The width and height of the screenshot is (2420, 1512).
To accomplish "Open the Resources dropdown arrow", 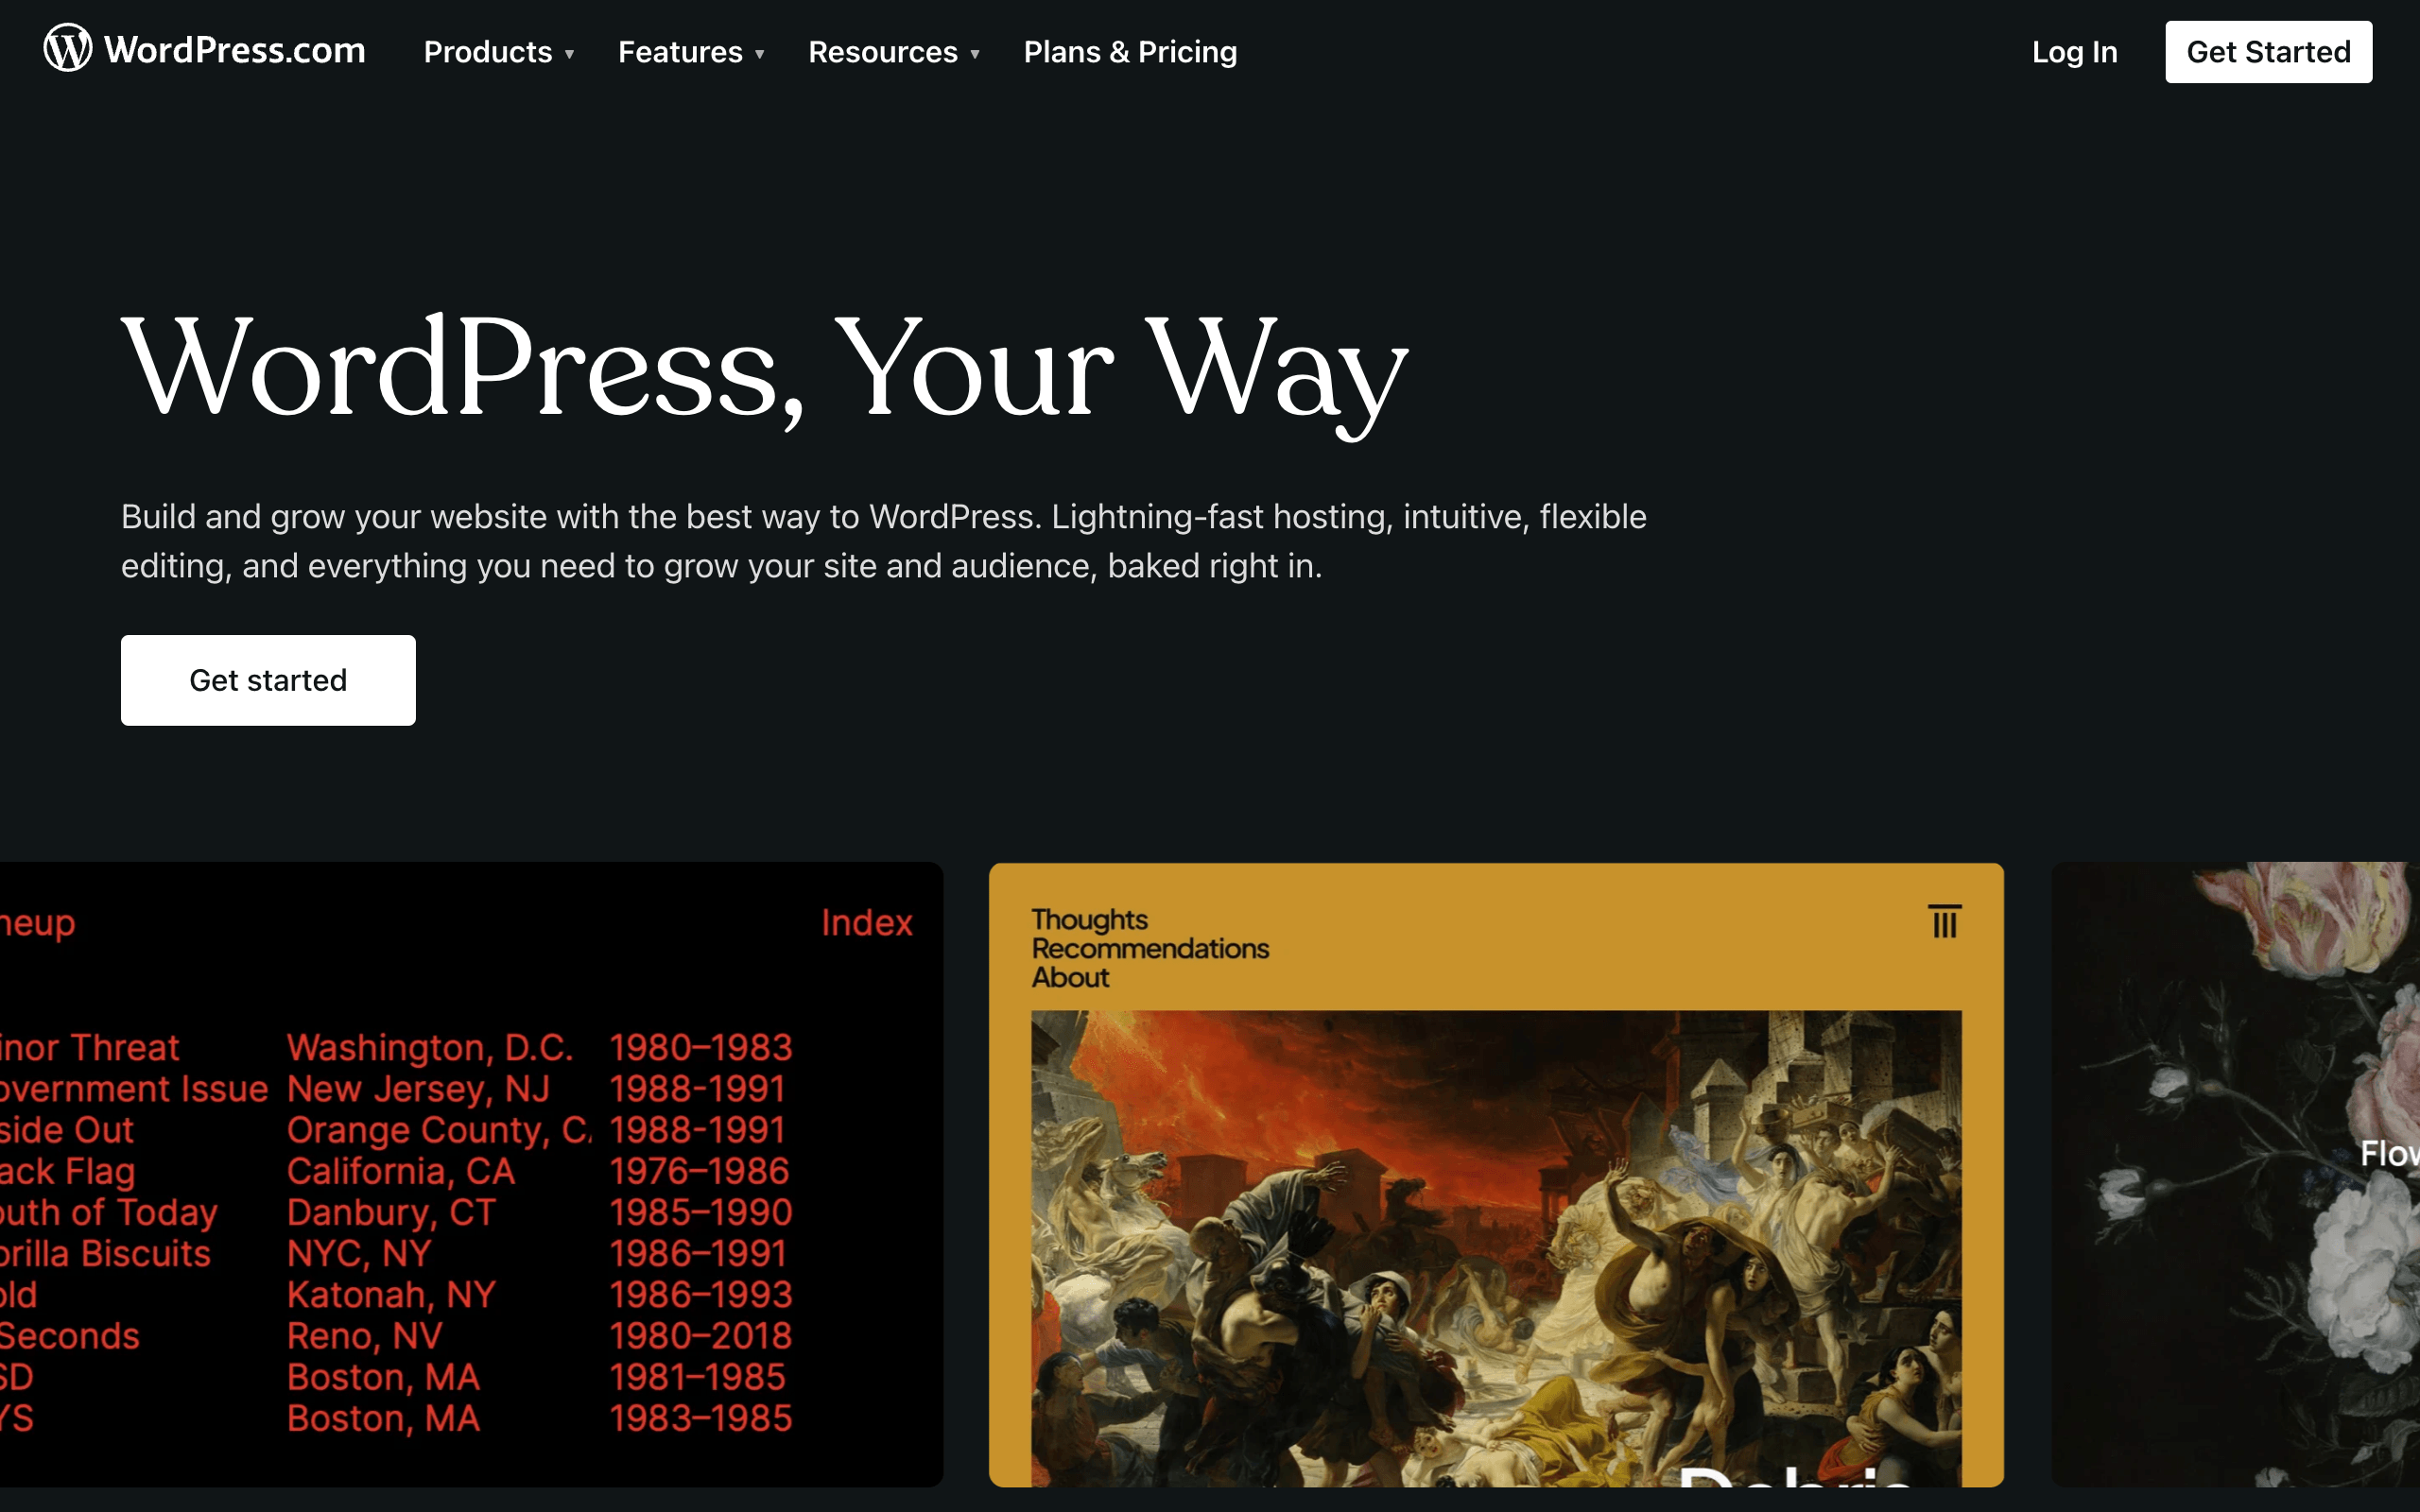I will pos(975,54).
